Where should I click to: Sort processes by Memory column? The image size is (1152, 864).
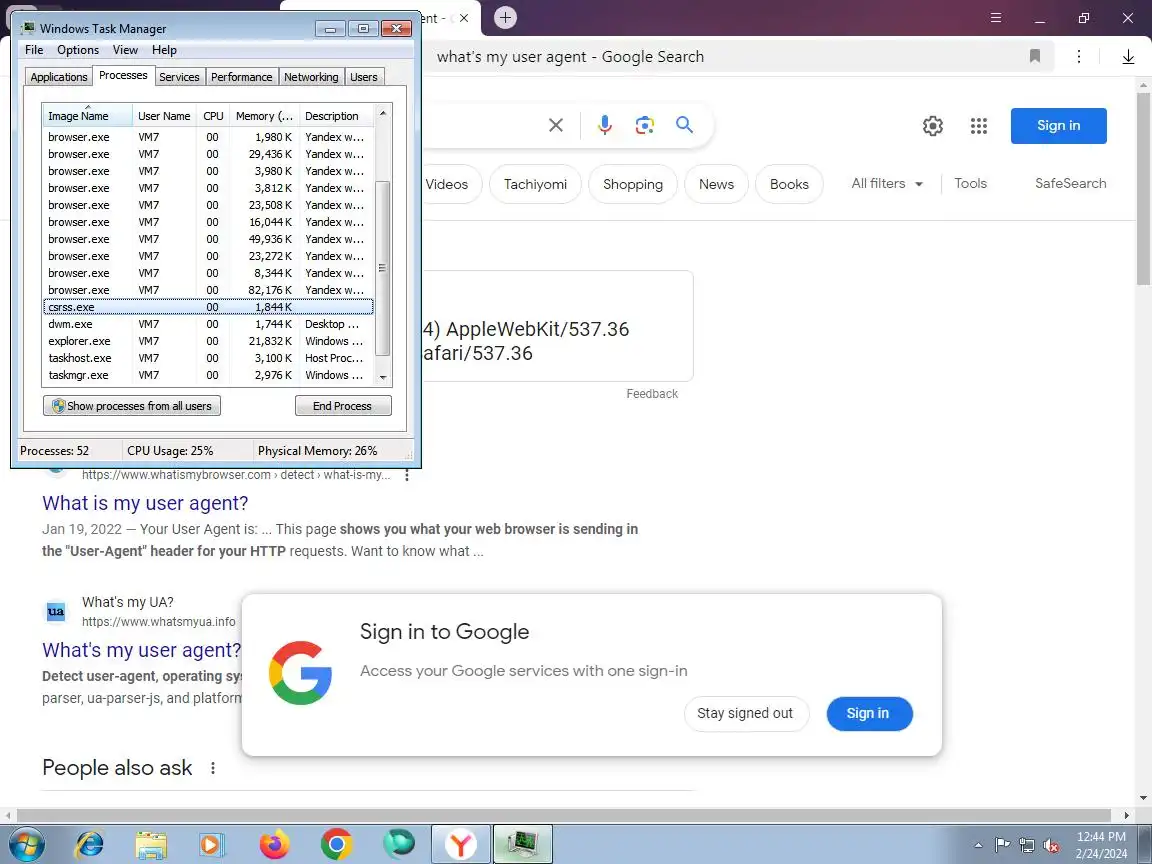(x=264, y=115)
